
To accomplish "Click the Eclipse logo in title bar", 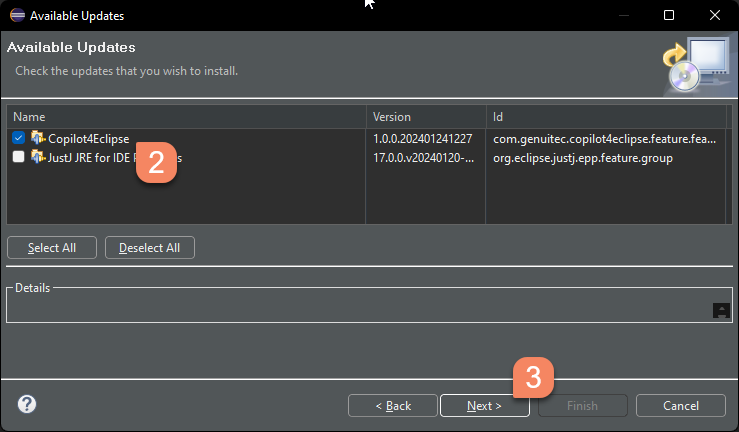I will [17, 15].
